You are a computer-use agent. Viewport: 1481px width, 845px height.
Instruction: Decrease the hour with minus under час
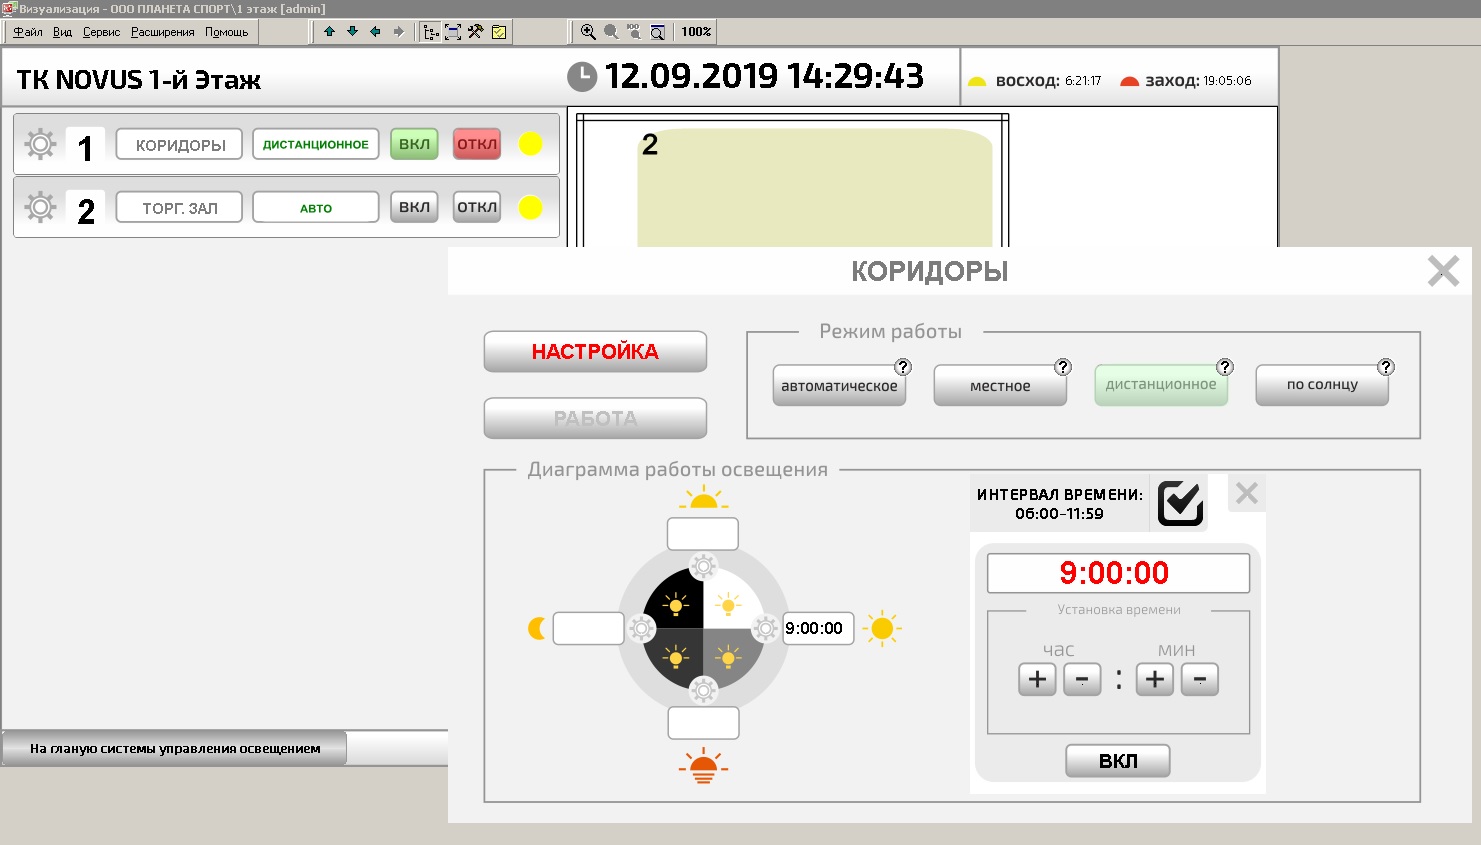tap(1082, 680)
